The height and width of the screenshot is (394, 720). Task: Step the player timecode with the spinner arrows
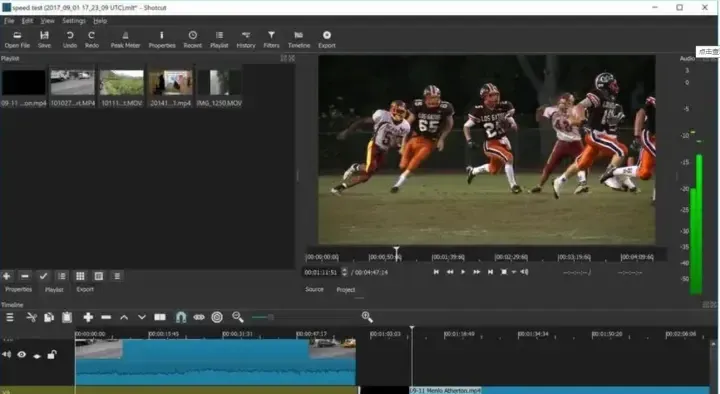pyautogui.click(x=344, y=272)
